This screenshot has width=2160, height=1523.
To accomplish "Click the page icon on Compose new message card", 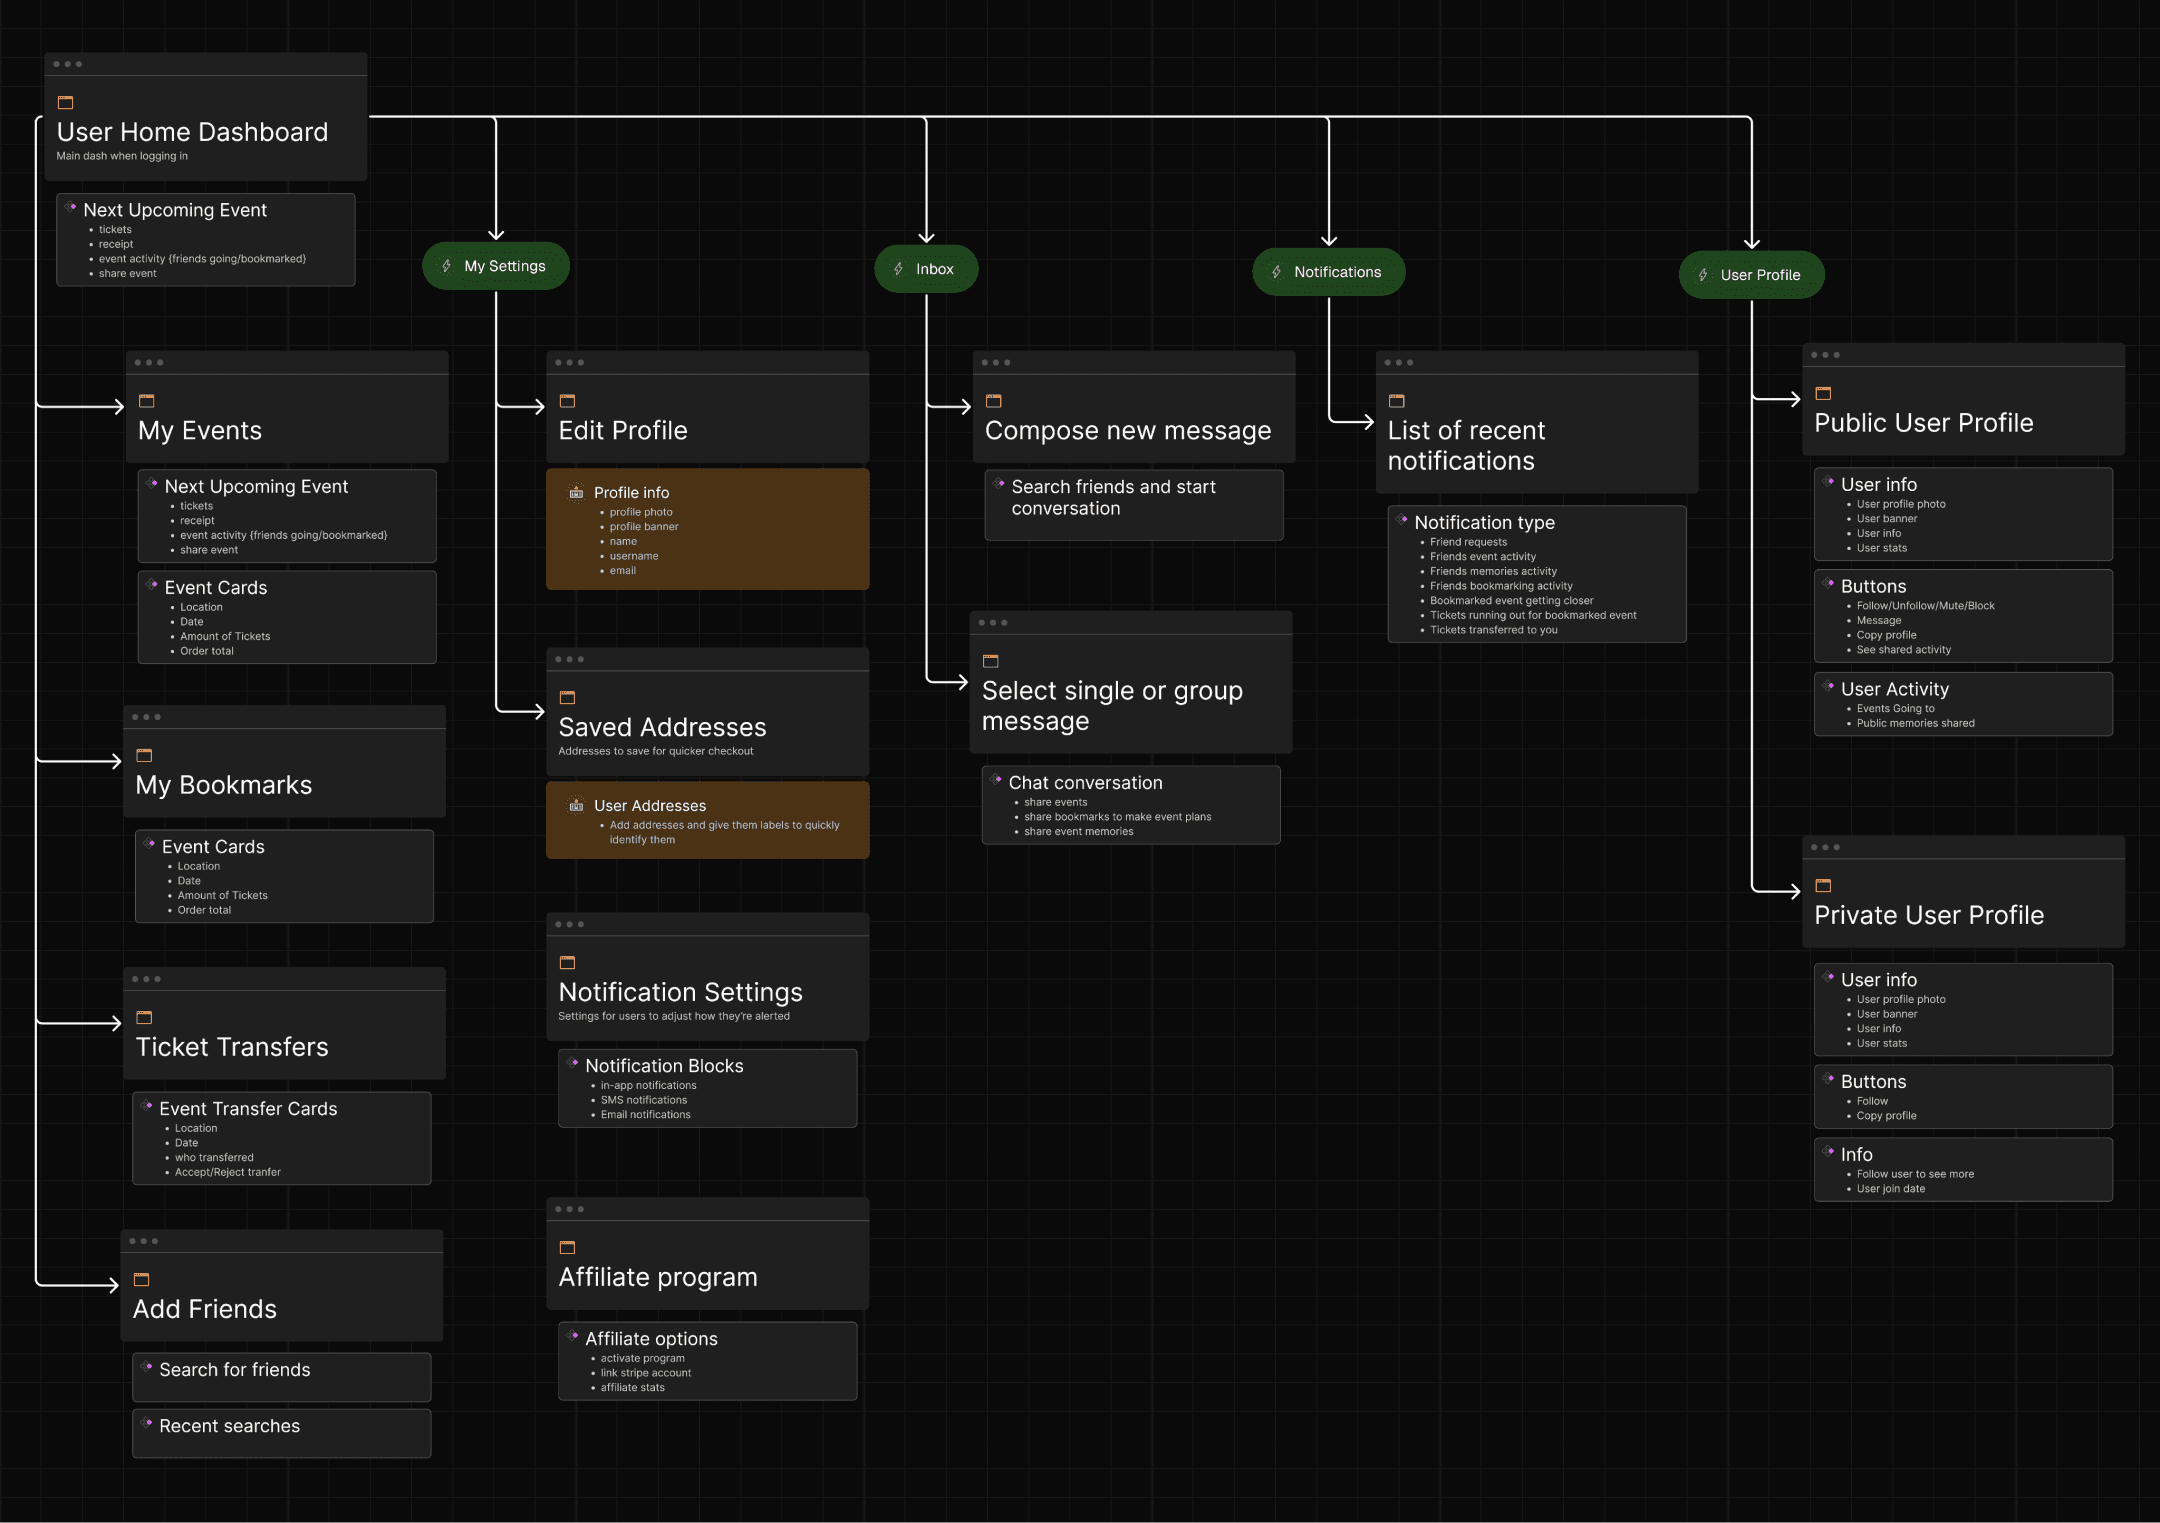I will pos(994,399).
